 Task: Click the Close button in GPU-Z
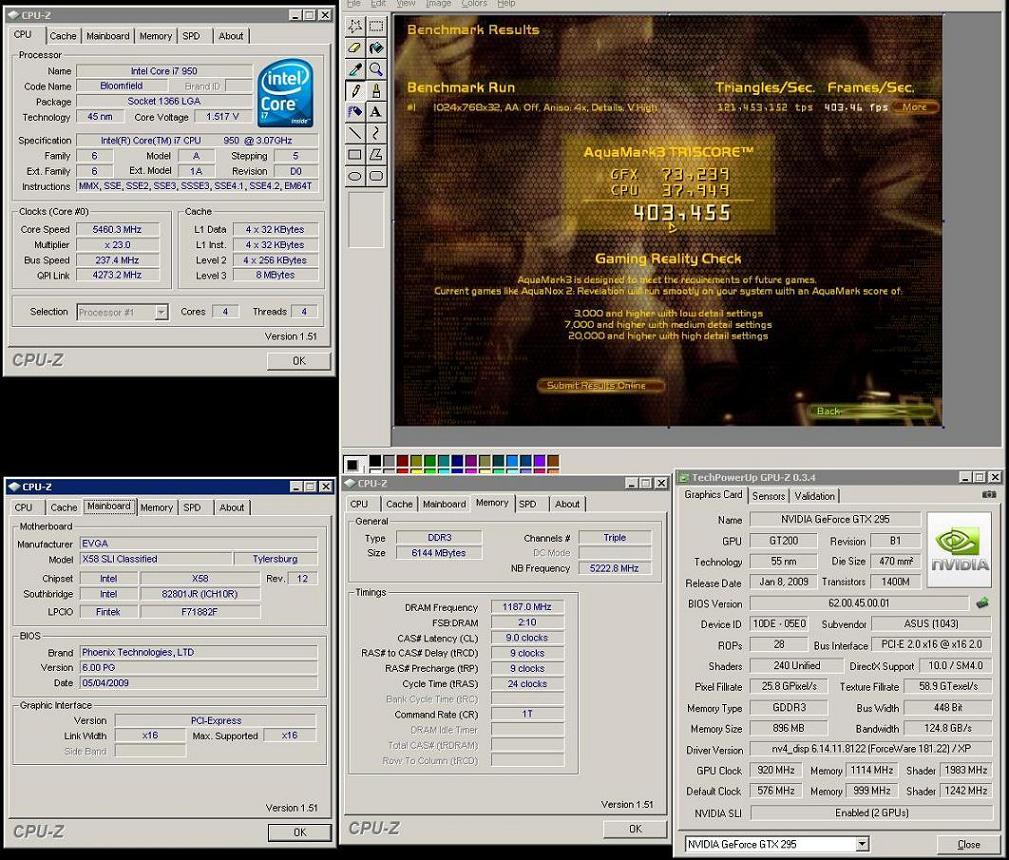coord(968,844)
